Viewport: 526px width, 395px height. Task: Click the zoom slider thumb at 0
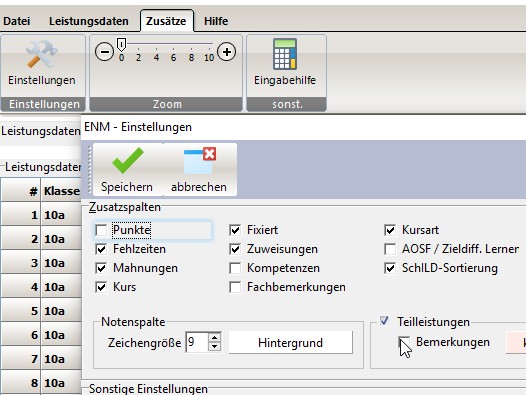coord(121,44)
